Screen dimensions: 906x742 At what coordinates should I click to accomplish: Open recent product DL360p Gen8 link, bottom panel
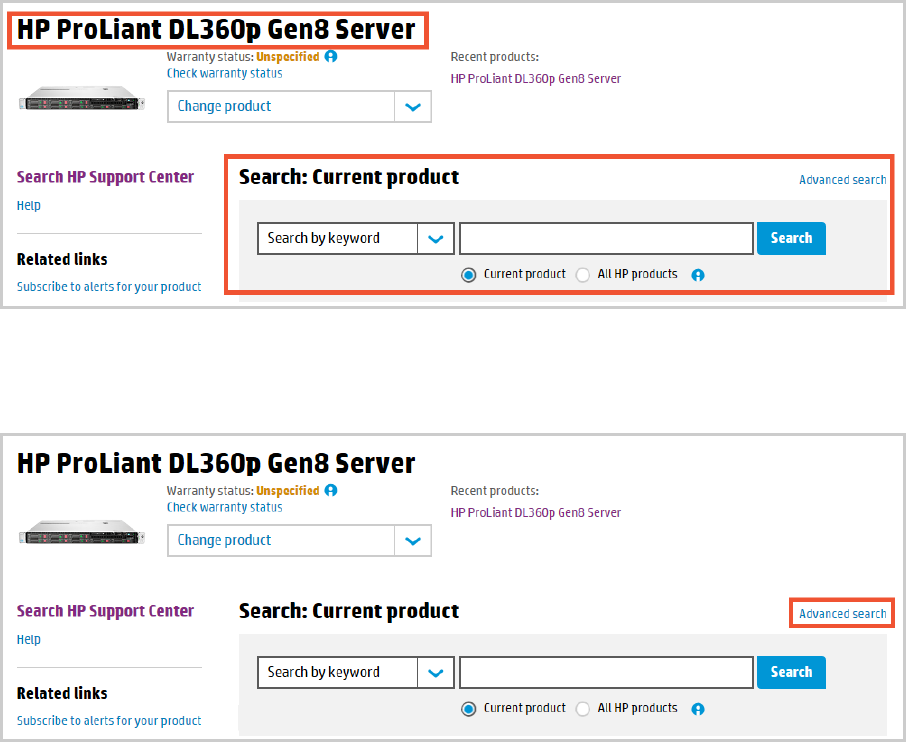536,513
